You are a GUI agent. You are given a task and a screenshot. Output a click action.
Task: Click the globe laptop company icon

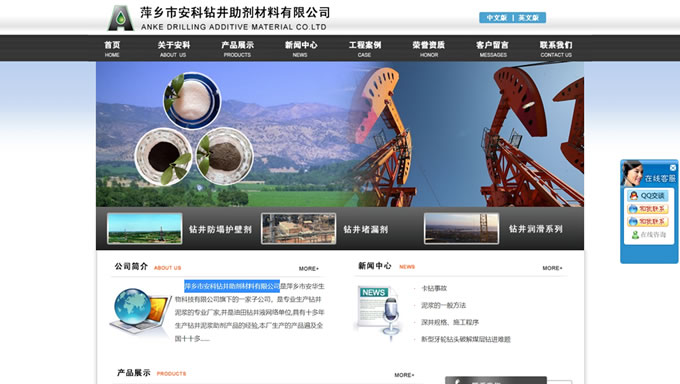140,312
